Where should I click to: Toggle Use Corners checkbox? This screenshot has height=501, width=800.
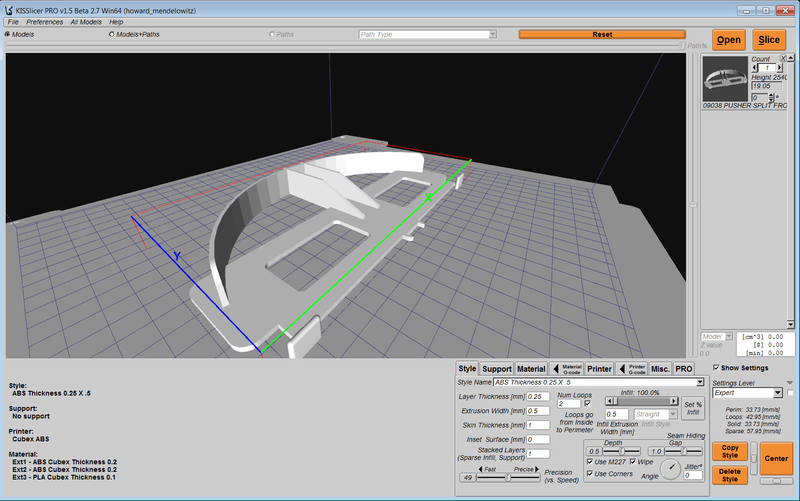[590, 473]
